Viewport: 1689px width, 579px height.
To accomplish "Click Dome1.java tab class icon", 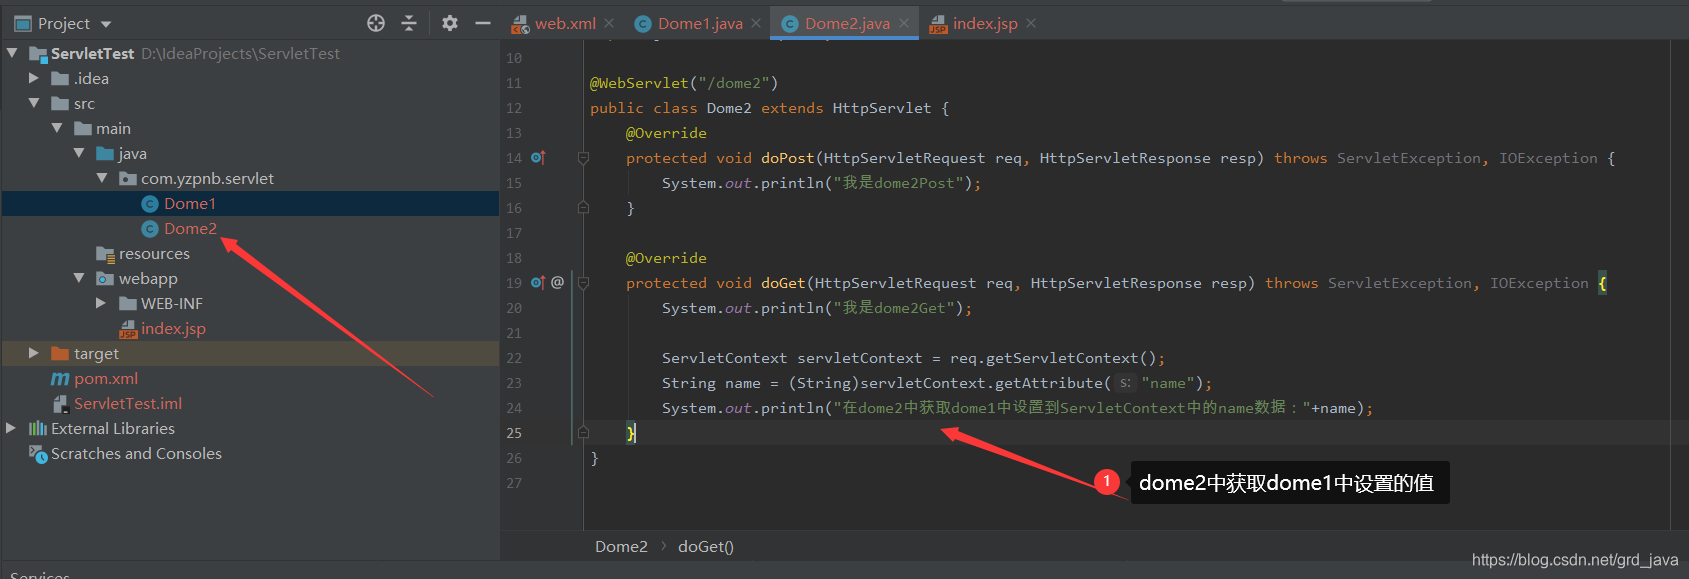I will tap(643, 24).
